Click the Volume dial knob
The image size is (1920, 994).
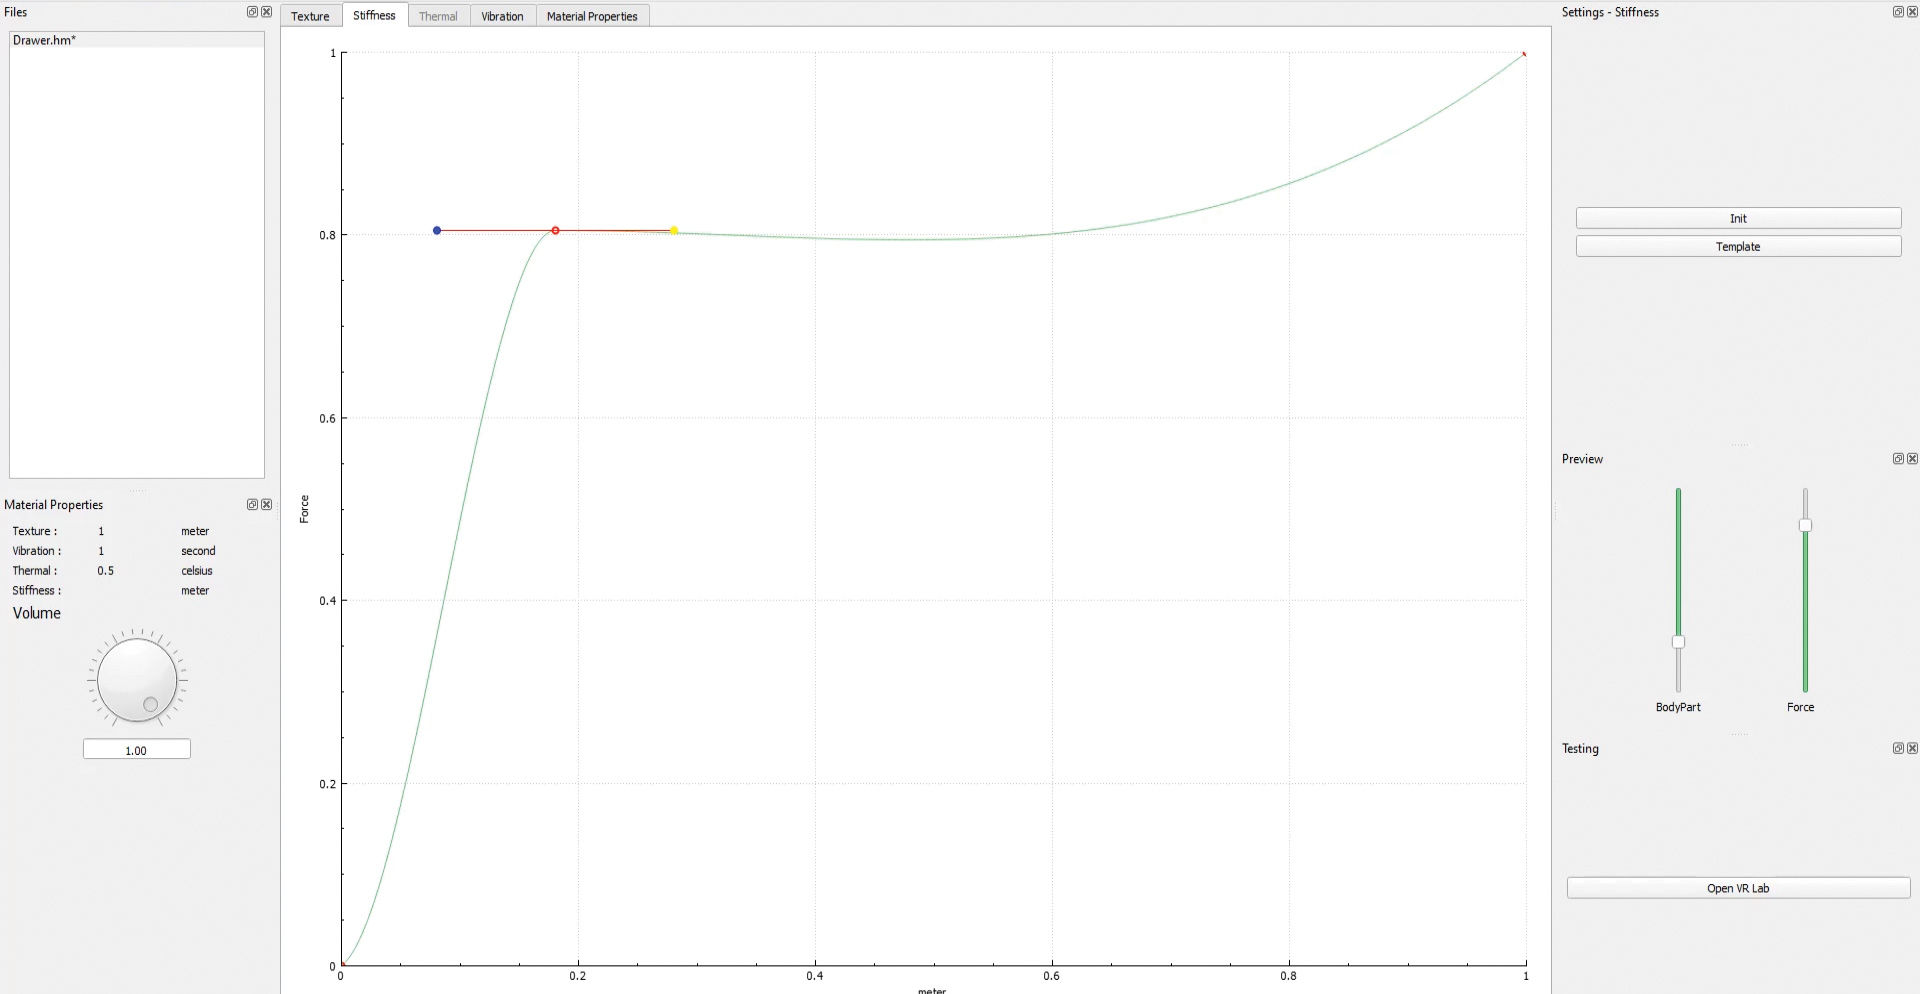pyautogui.click(x=137, y=681)
